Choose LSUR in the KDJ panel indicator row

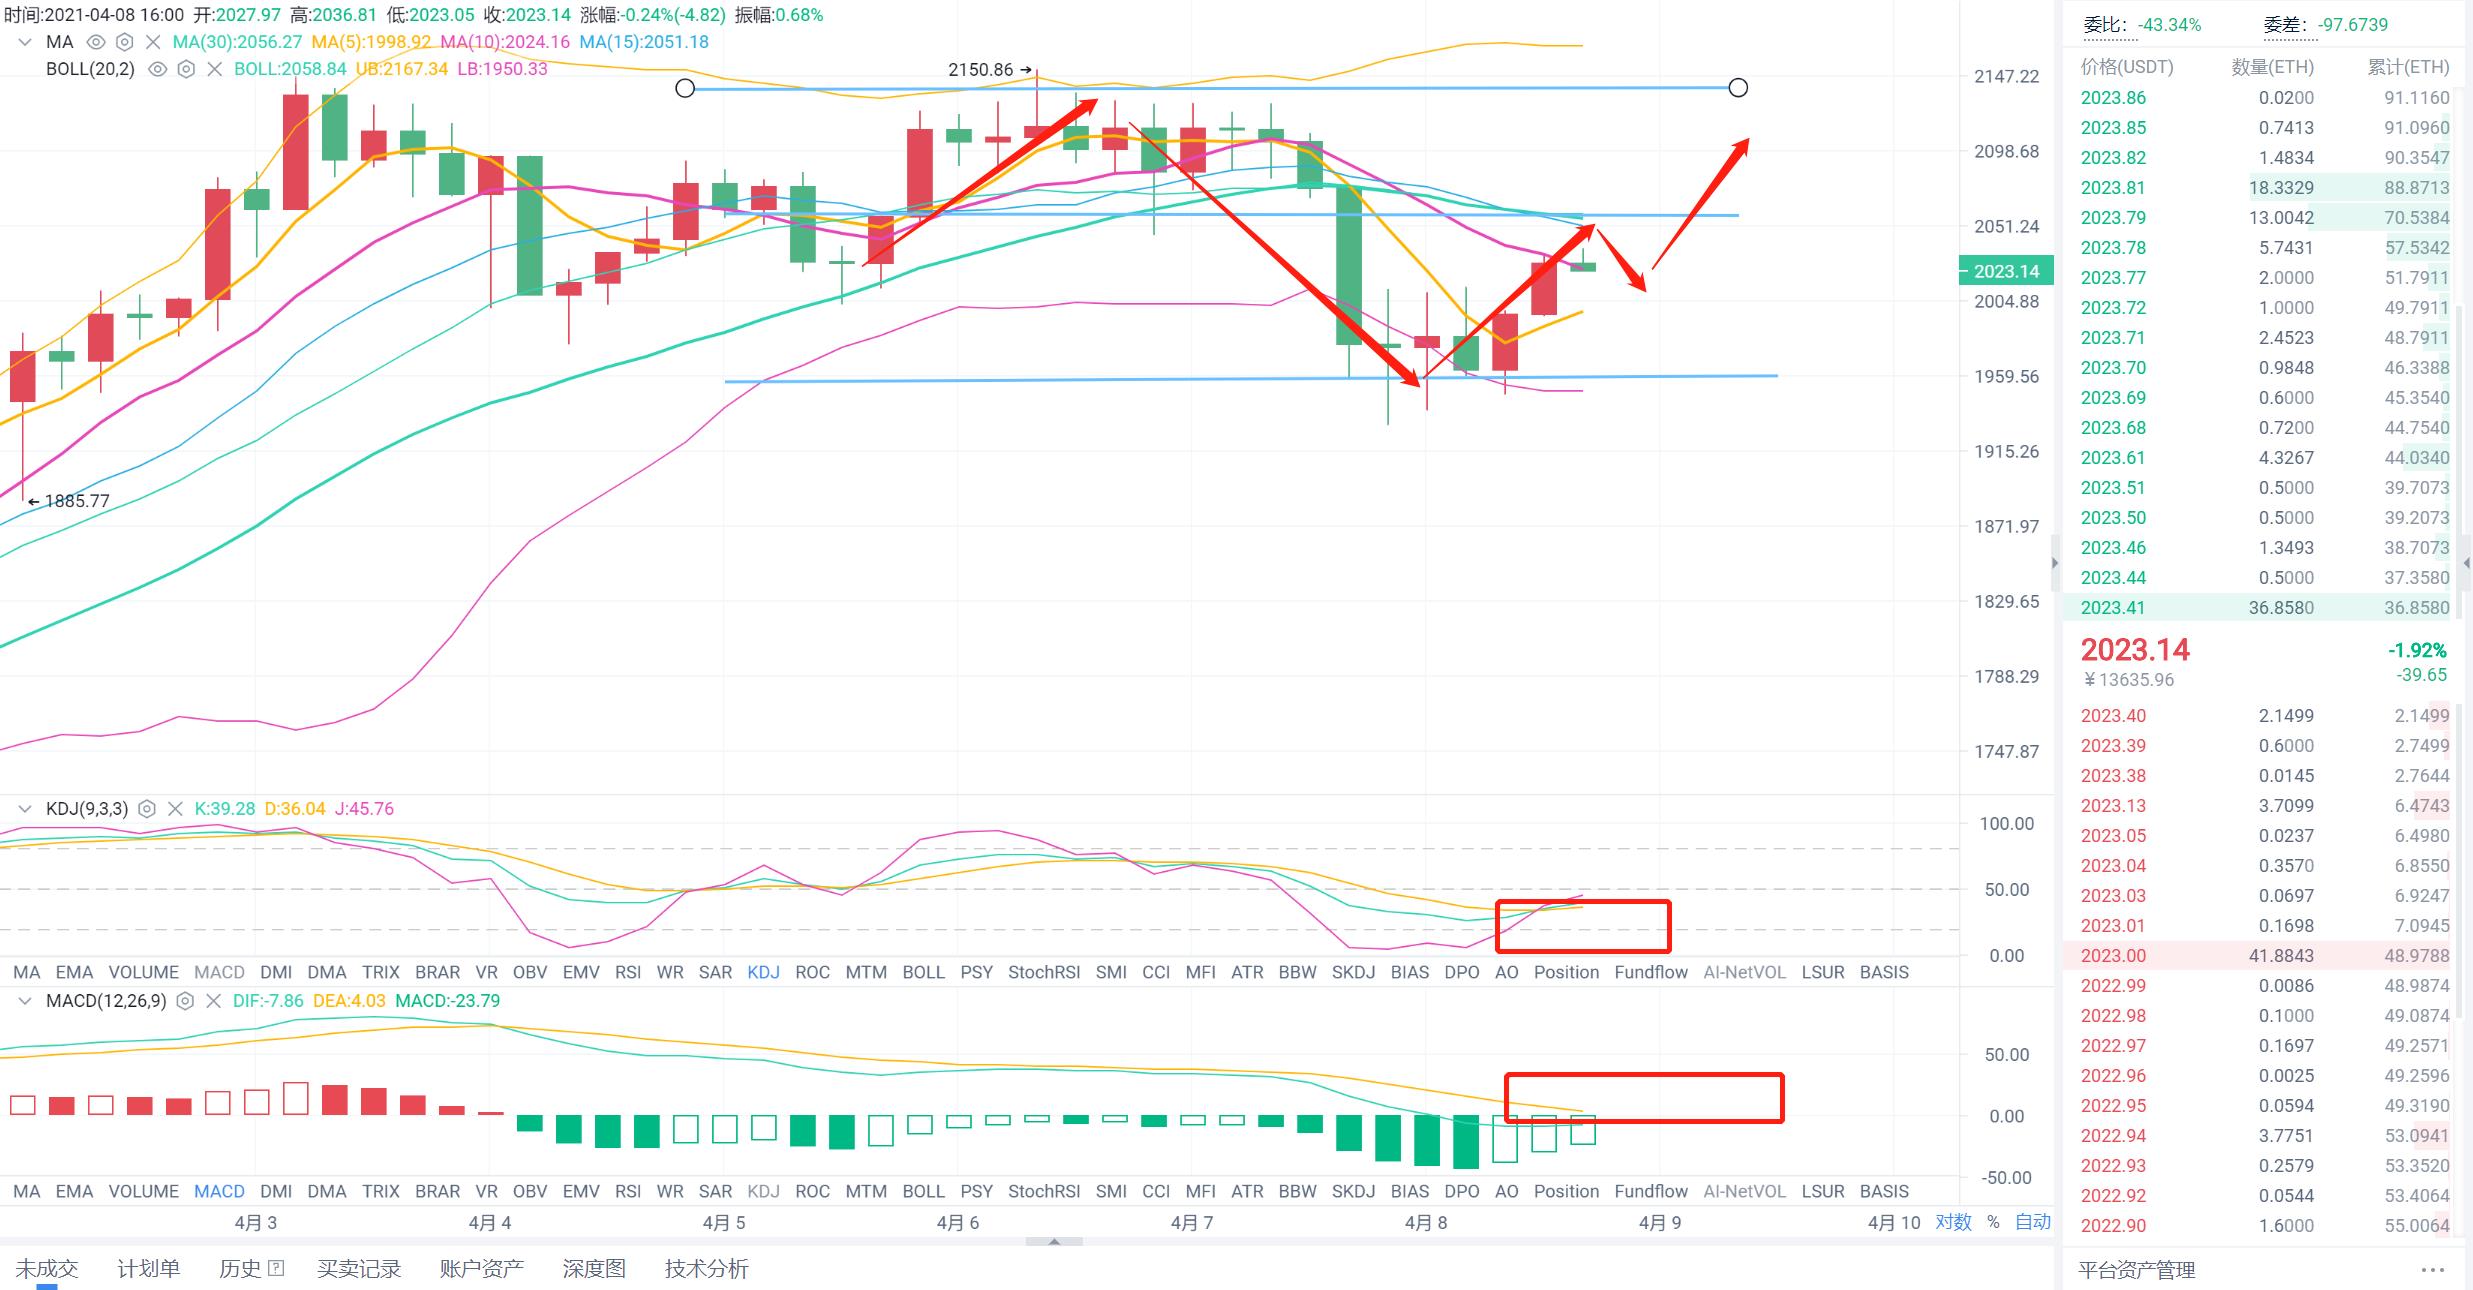click(1823, 972)
